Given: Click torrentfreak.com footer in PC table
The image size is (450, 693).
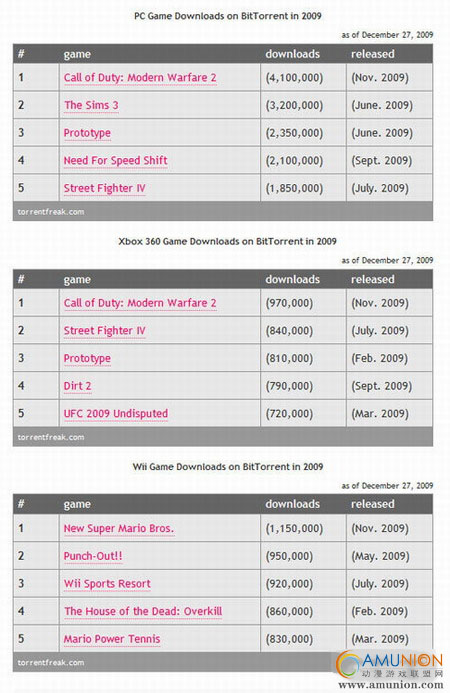Looking at the screenshot, I should click(51, 212).
